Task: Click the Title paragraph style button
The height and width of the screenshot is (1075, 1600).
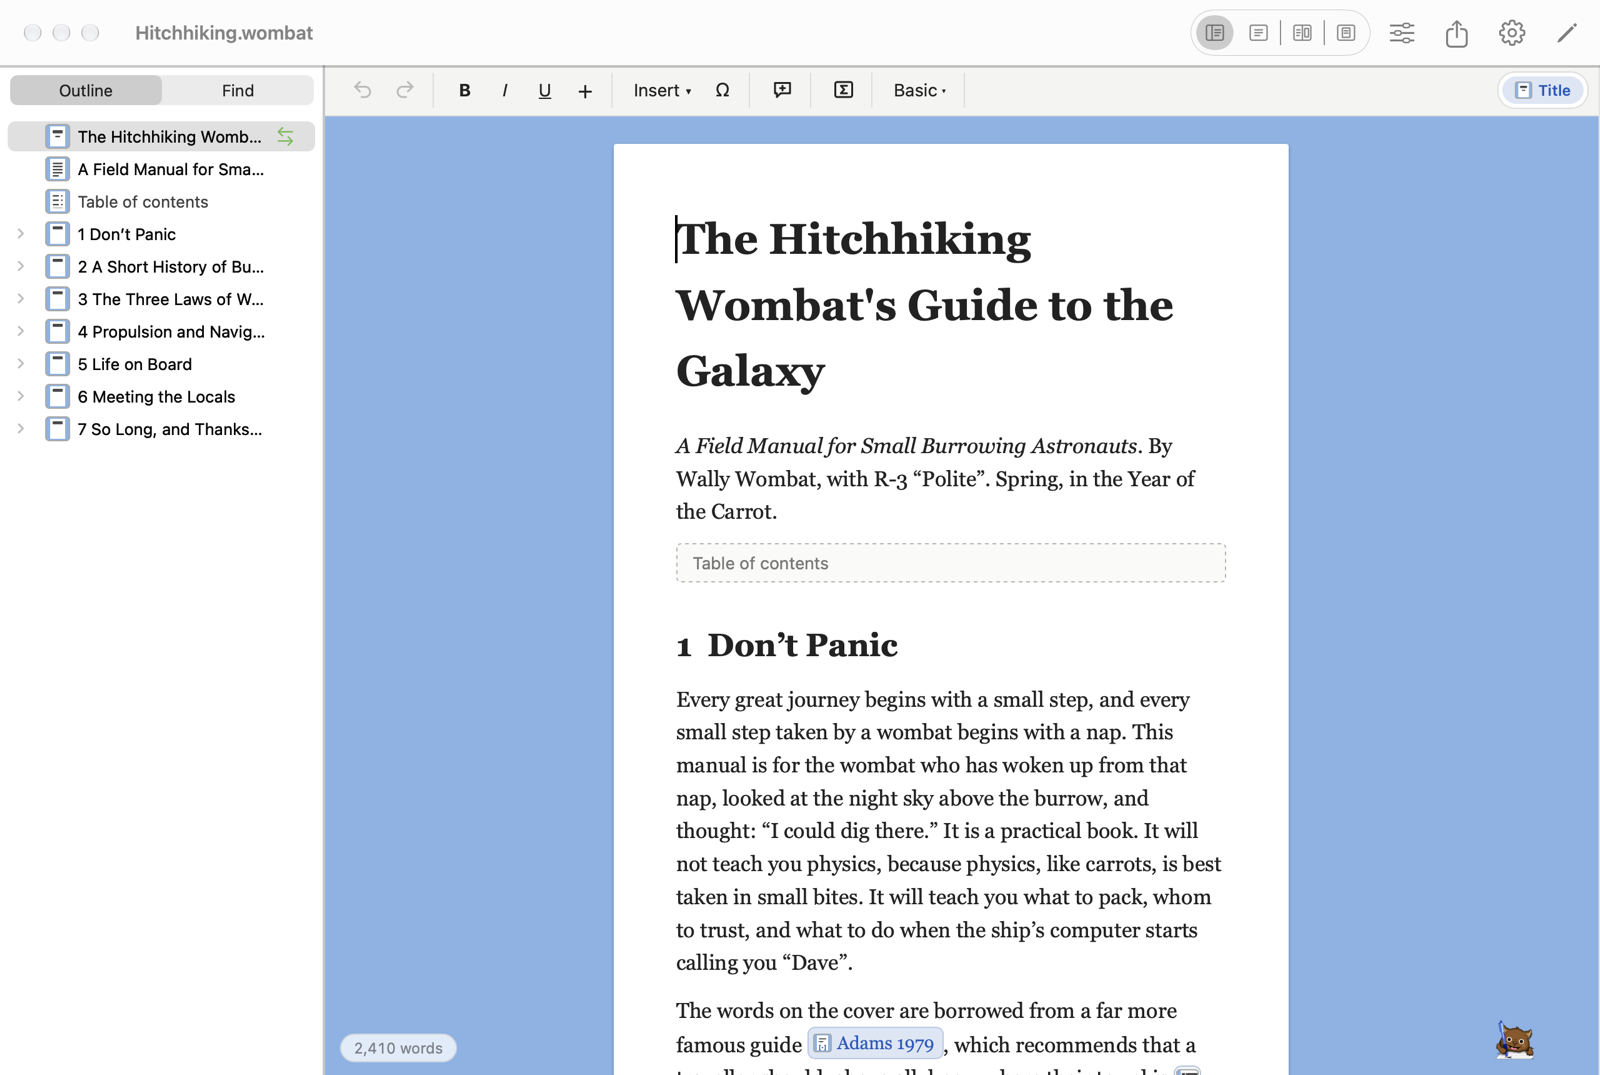Action: [1543, 90]
